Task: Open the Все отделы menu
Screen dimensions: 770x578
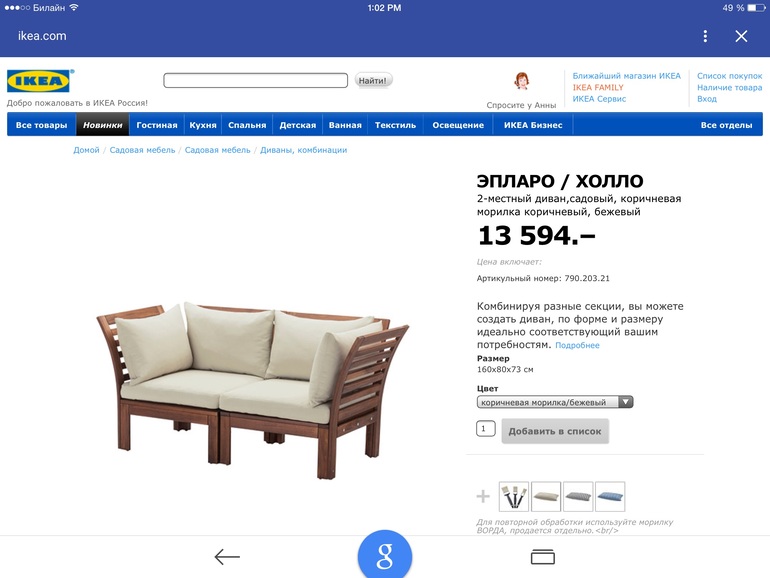Action: 726,125
